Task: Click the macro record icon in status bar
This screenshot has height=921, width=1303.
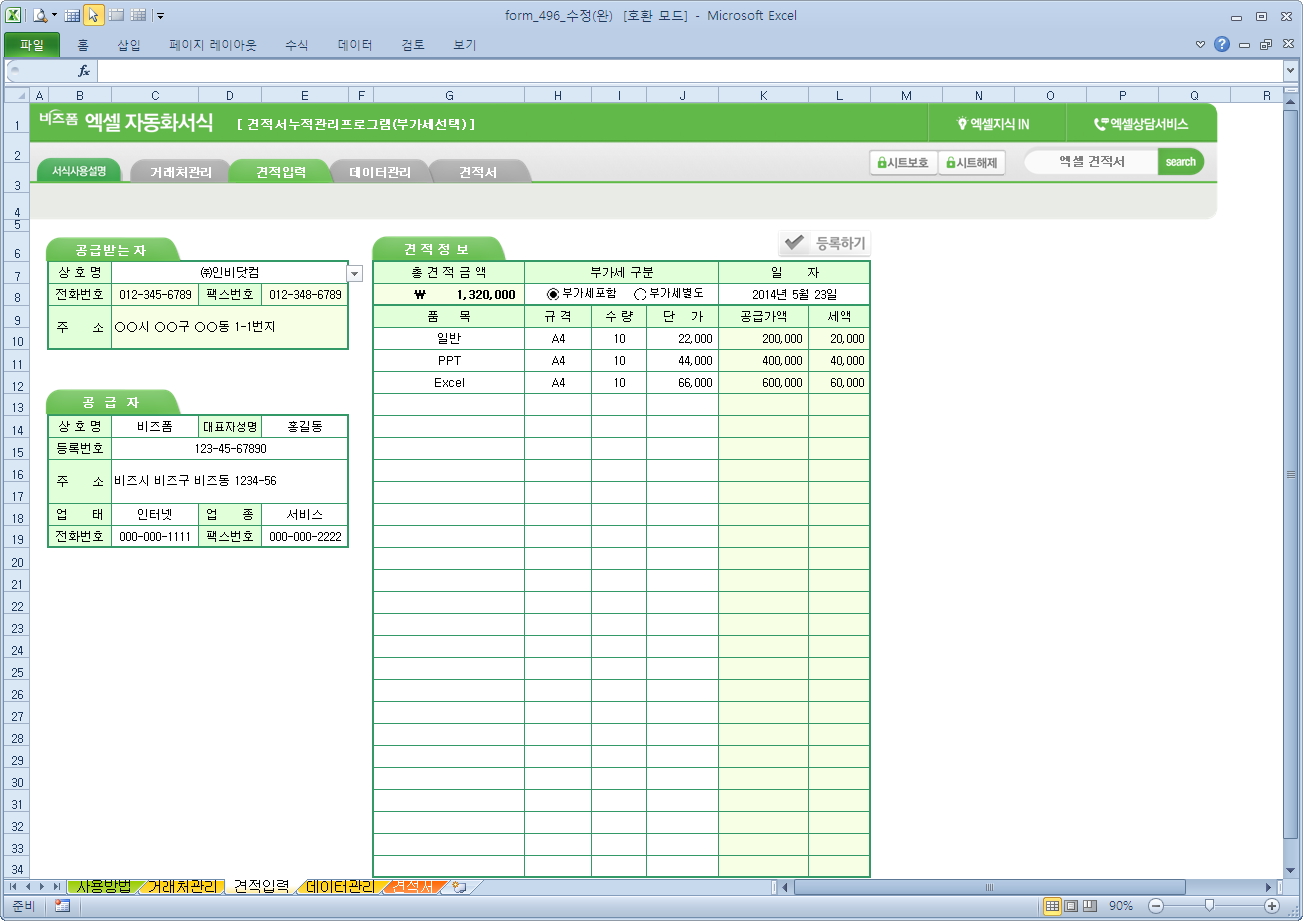Action: [x=62, y=905]
